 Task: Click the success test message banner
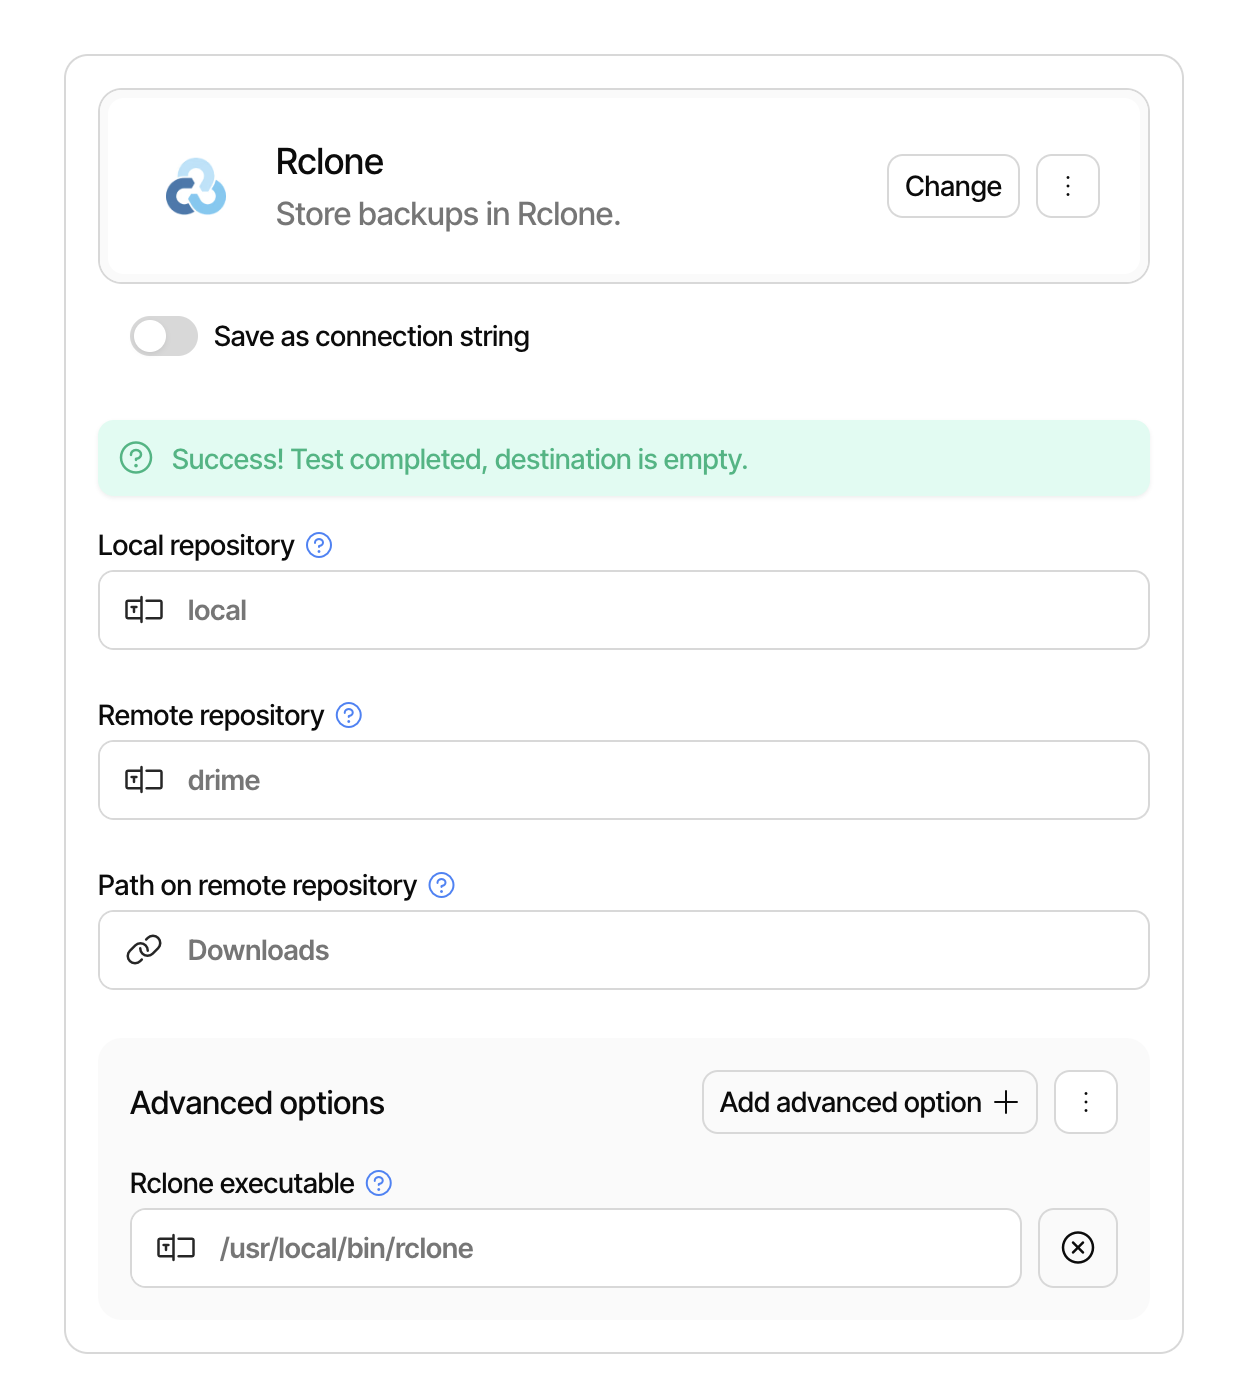[x=624, y=459]
